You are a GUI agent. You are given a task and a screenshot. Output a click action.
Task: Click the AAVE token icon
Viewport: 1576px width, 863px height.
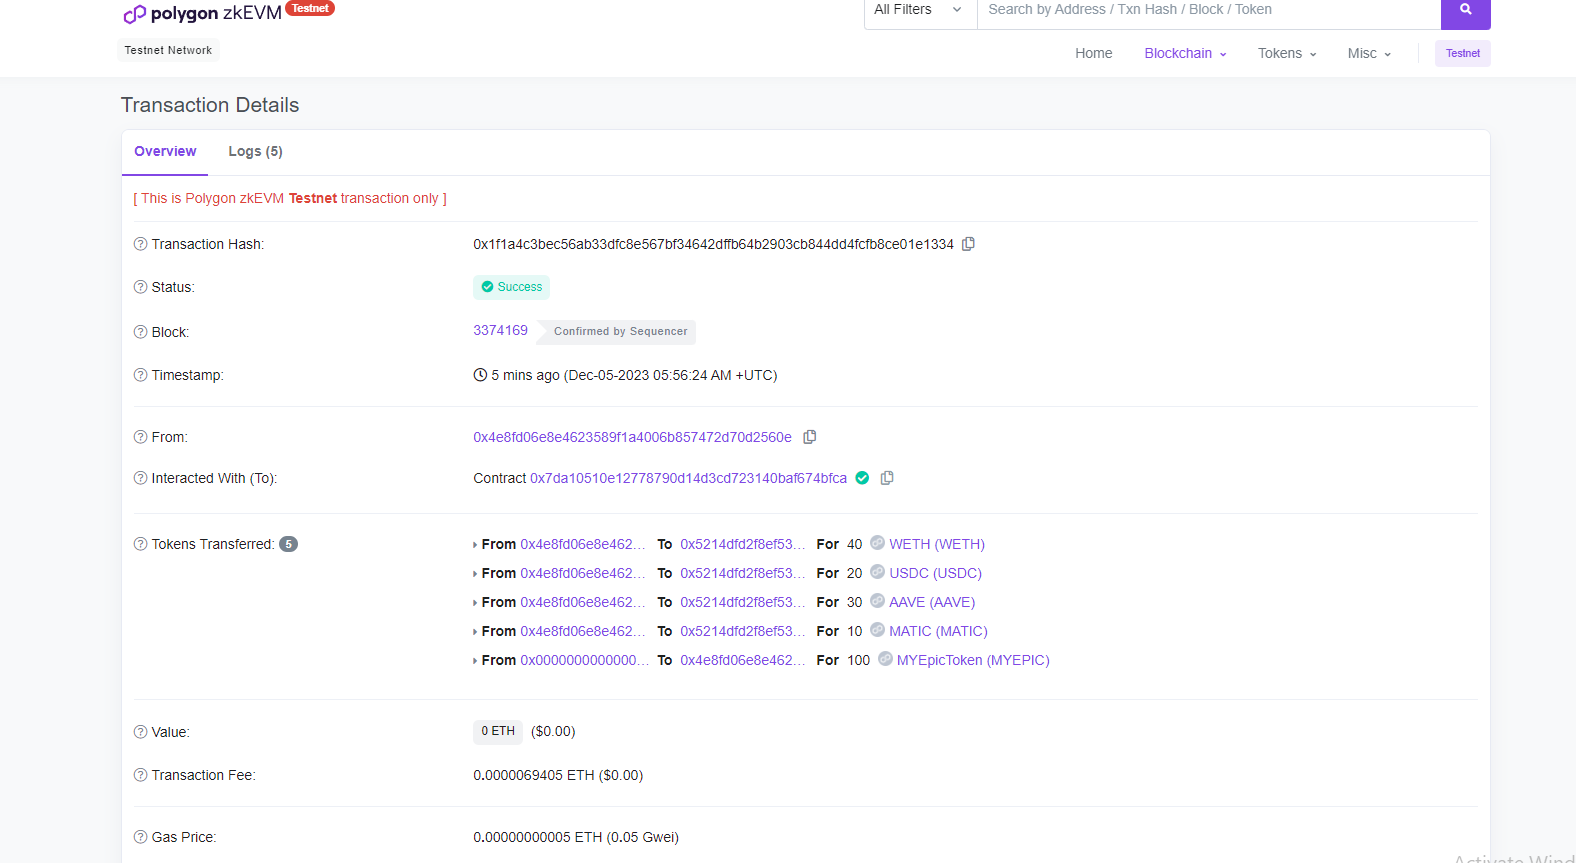(x=877, y=601)
